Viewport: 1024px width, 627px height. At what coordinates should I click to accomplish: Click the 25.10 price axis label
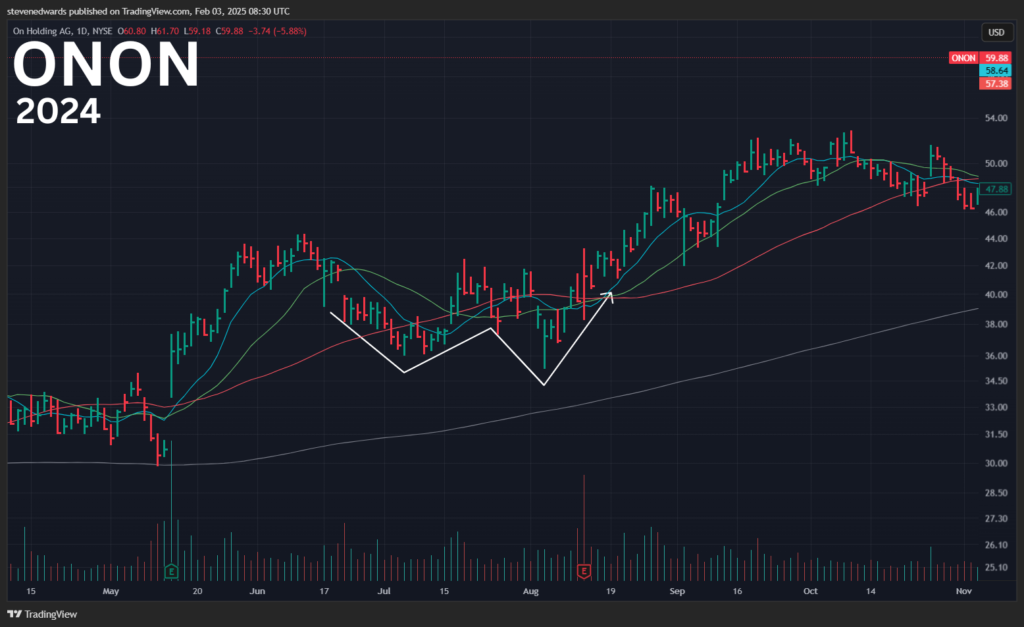tap(996, 568)
